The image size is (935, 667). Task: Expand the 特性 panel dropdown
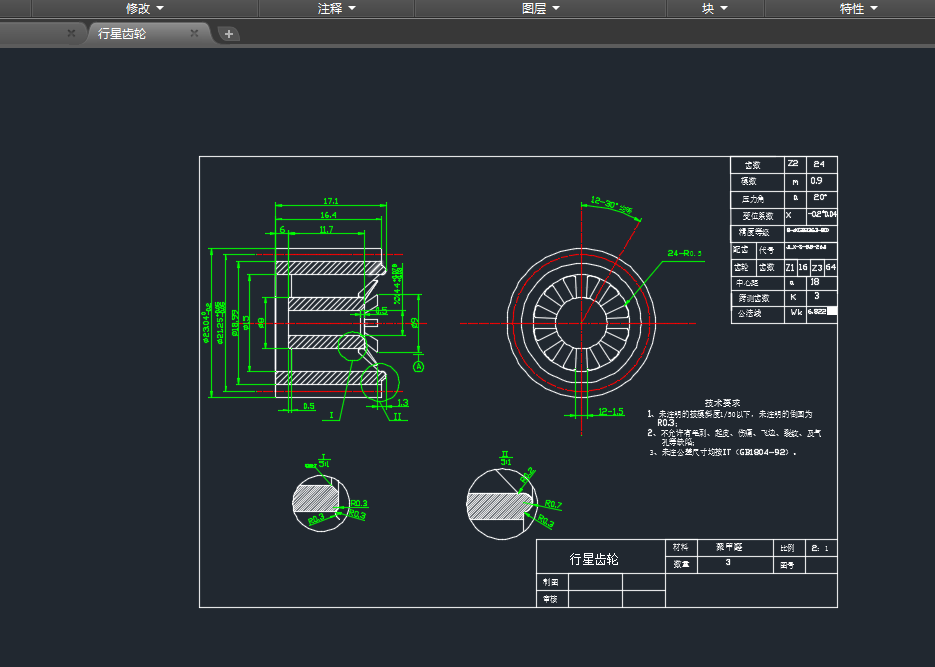[859, 8]
